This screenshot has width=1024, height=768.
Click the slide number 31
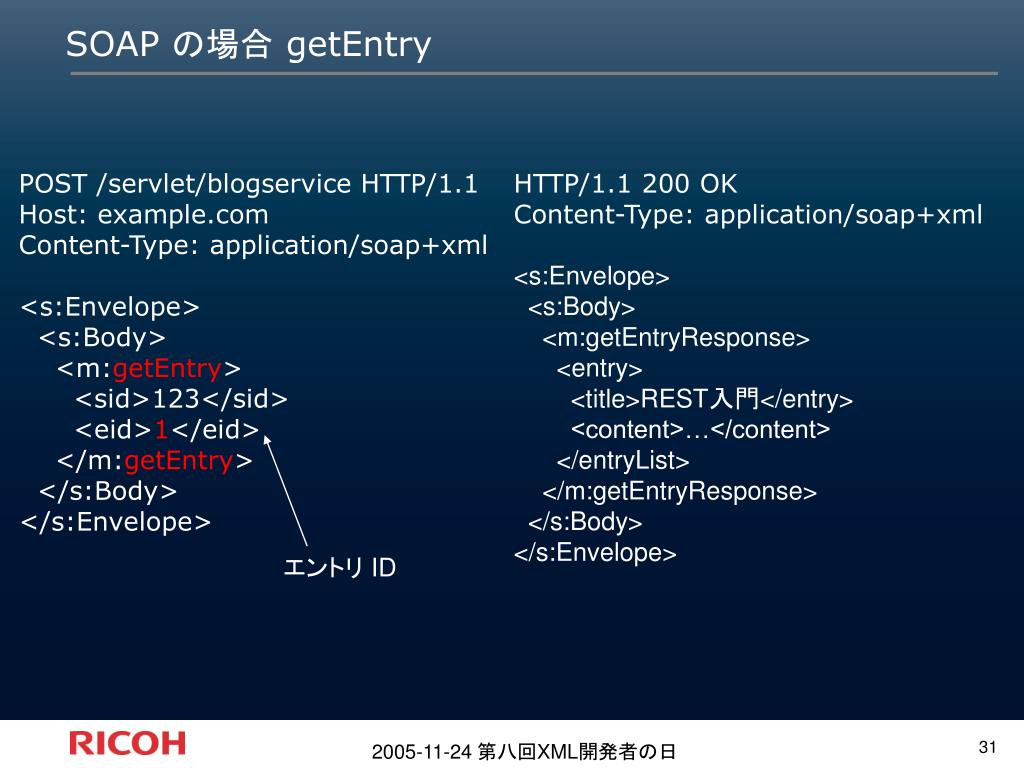click(987, 747)
